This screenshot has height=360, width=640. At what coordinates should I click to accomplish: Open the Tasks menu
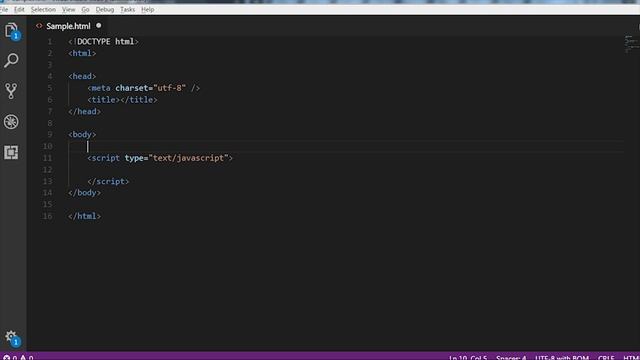coord(127,9)
